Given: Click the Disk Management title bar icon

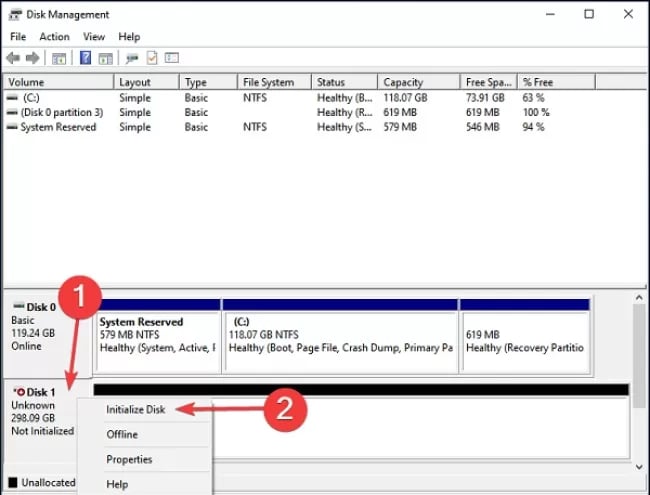Looking at the screenshot, I should click(15, 15).
